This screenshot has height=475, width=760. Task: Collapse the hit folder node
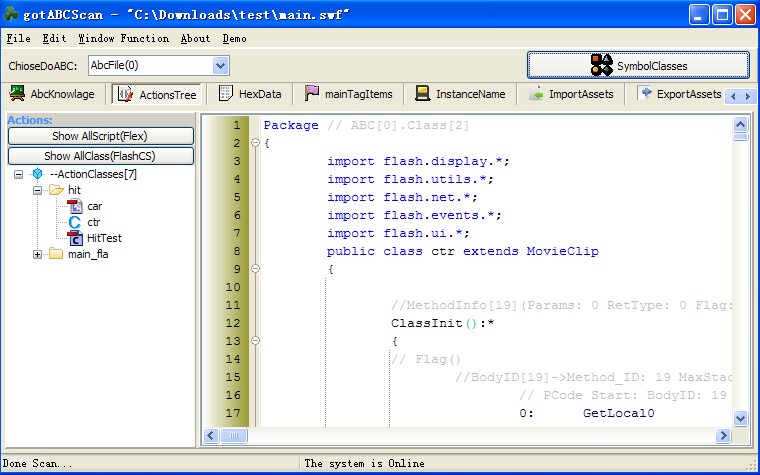[x=37, y=190]
